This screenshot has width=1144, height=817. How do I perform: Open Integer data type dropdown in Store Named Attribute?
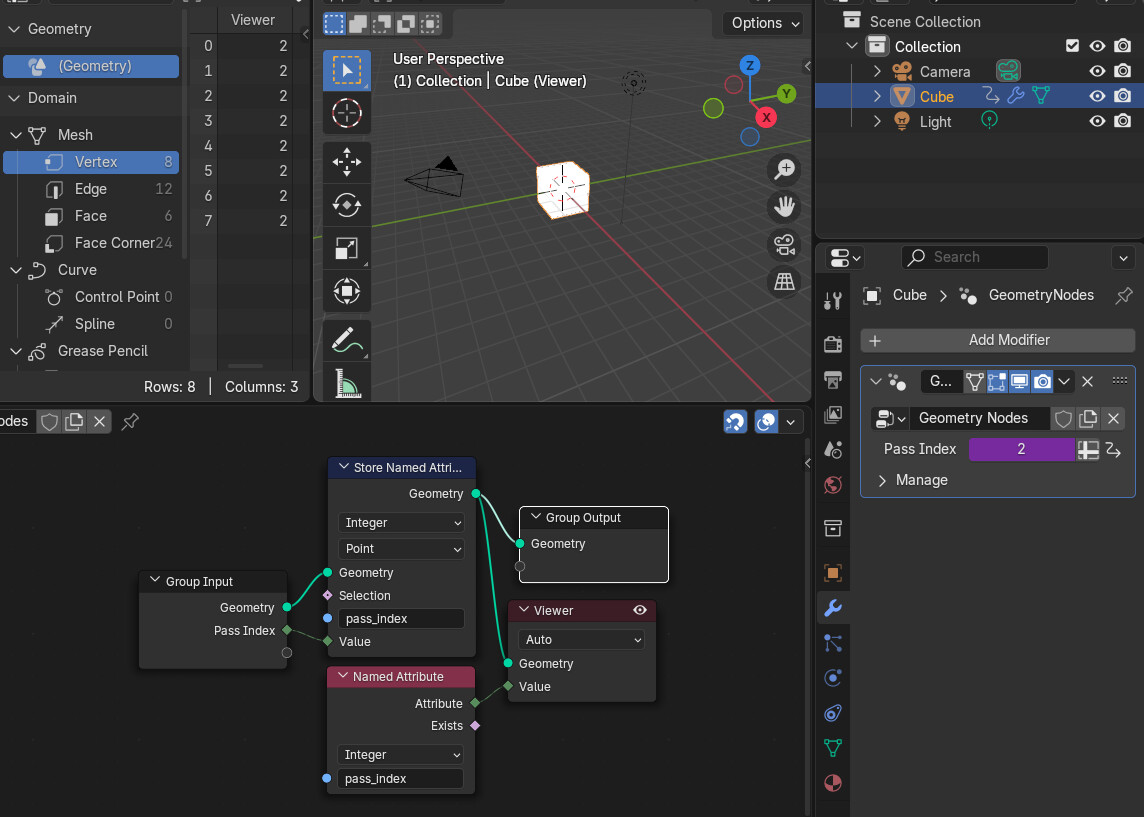[401, 523]
